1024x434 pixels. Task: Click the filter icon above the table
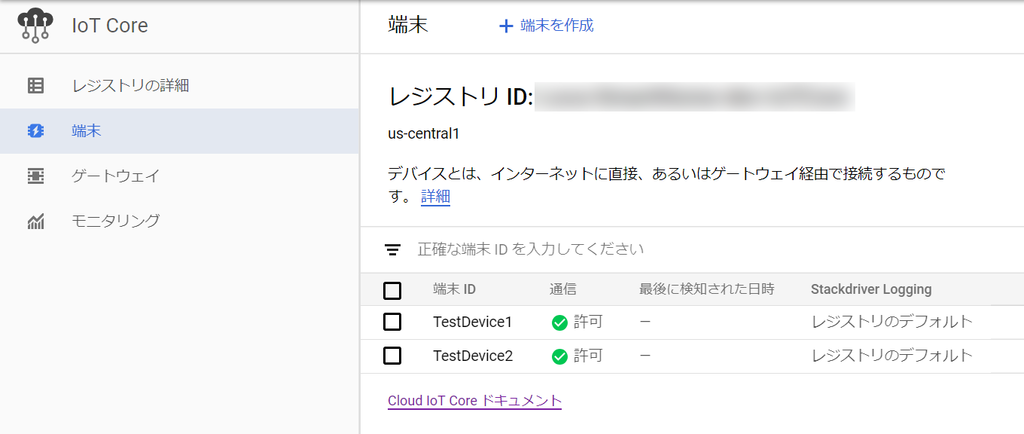[393, 249]
